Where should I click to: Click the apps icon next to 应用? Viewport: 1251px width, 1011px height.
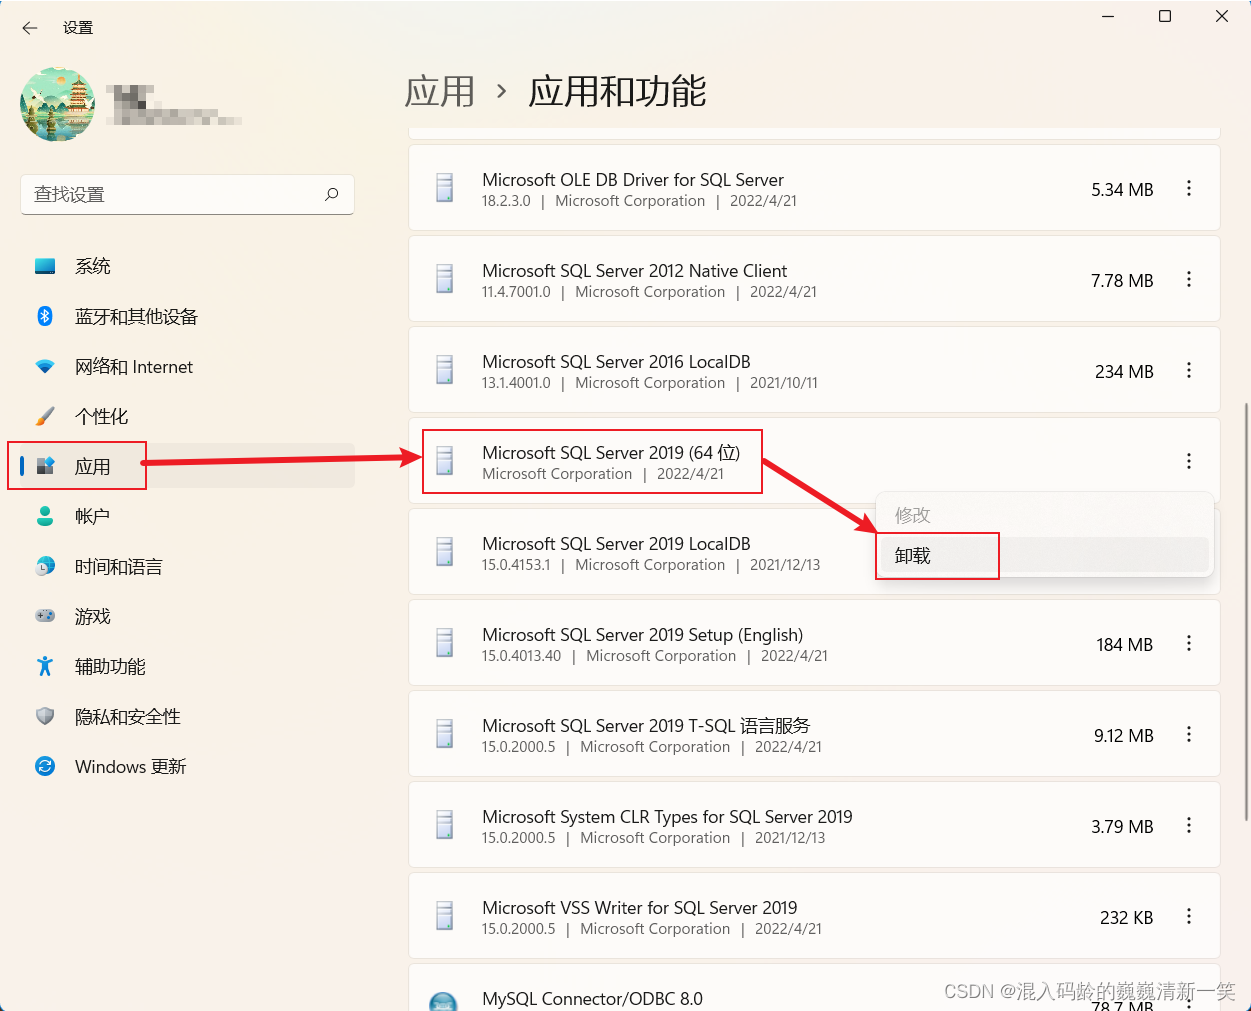click(45, 466)
